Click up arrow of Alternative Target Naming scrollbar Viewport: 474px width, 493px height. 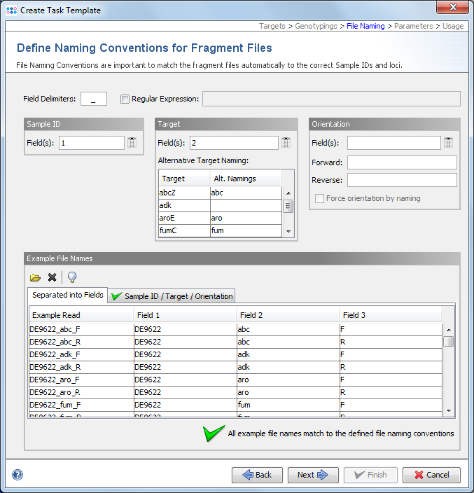point(288,193)
